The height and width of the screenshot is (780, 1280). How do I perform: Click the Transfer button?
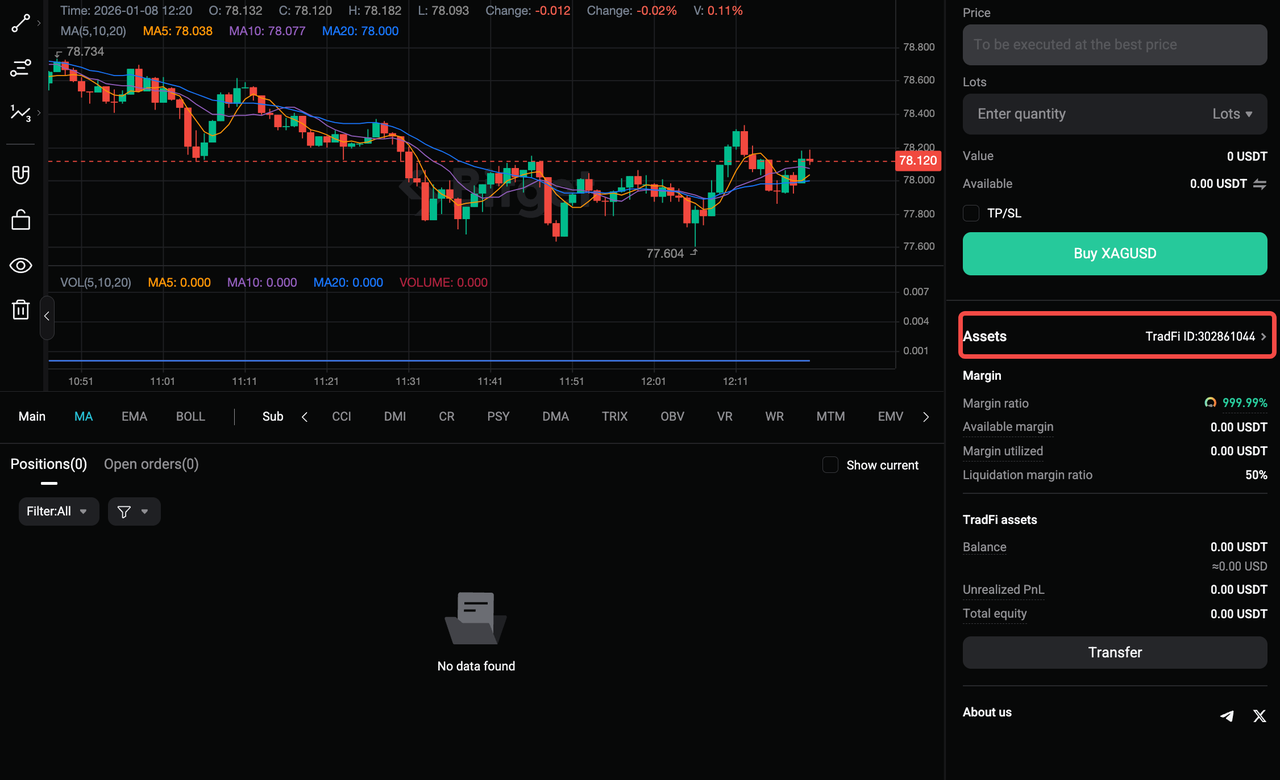[1114, 652]
